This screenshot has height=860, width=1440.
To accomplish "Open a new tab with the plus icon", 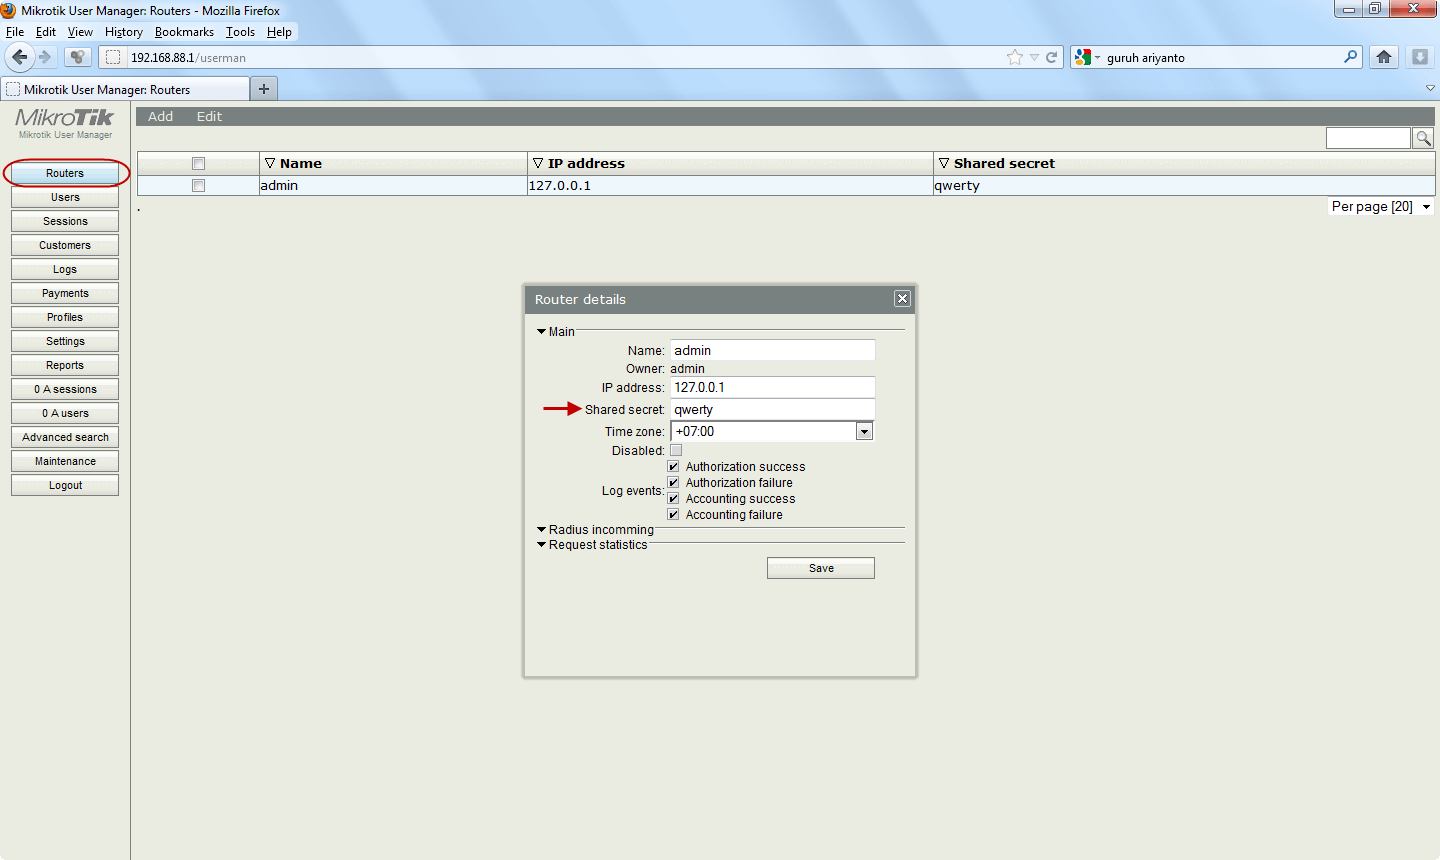I will coord(264,89).
